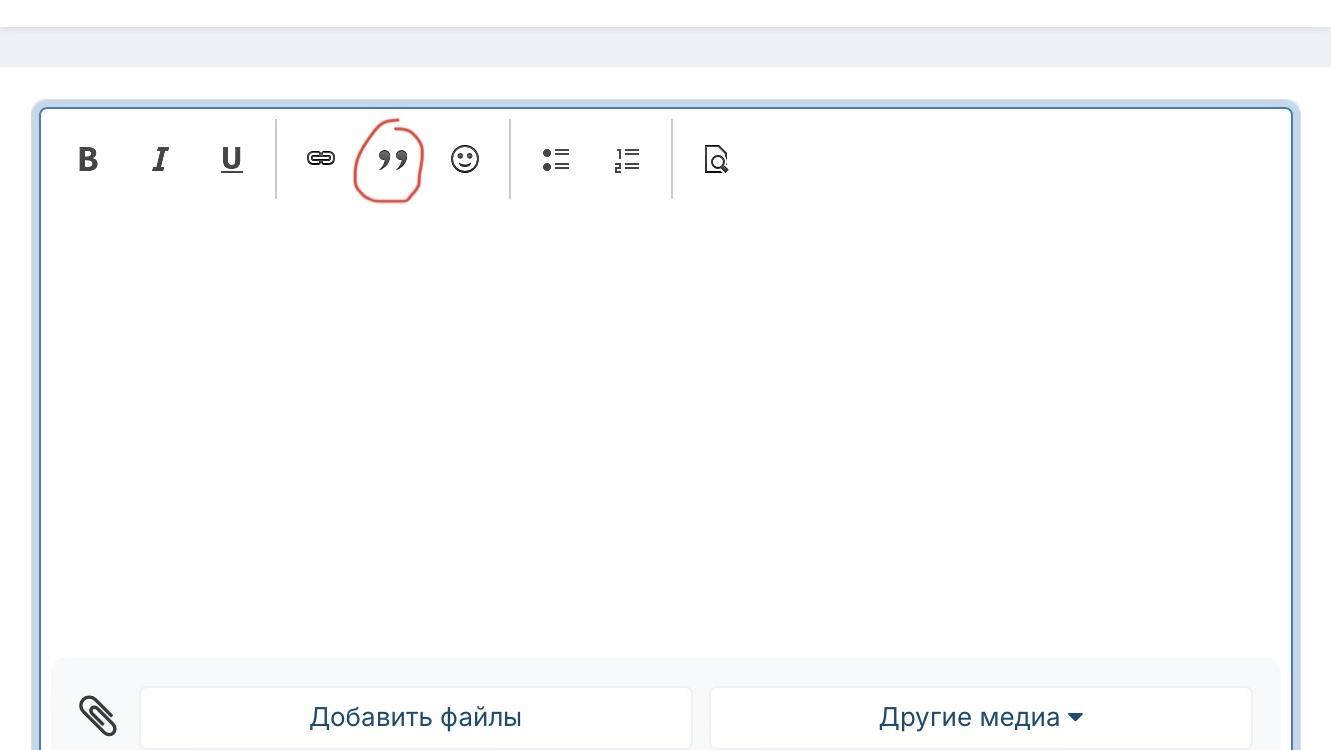Insert a quote block
1331x750 pixels.
pyautogui.click(x=393, y=160)
